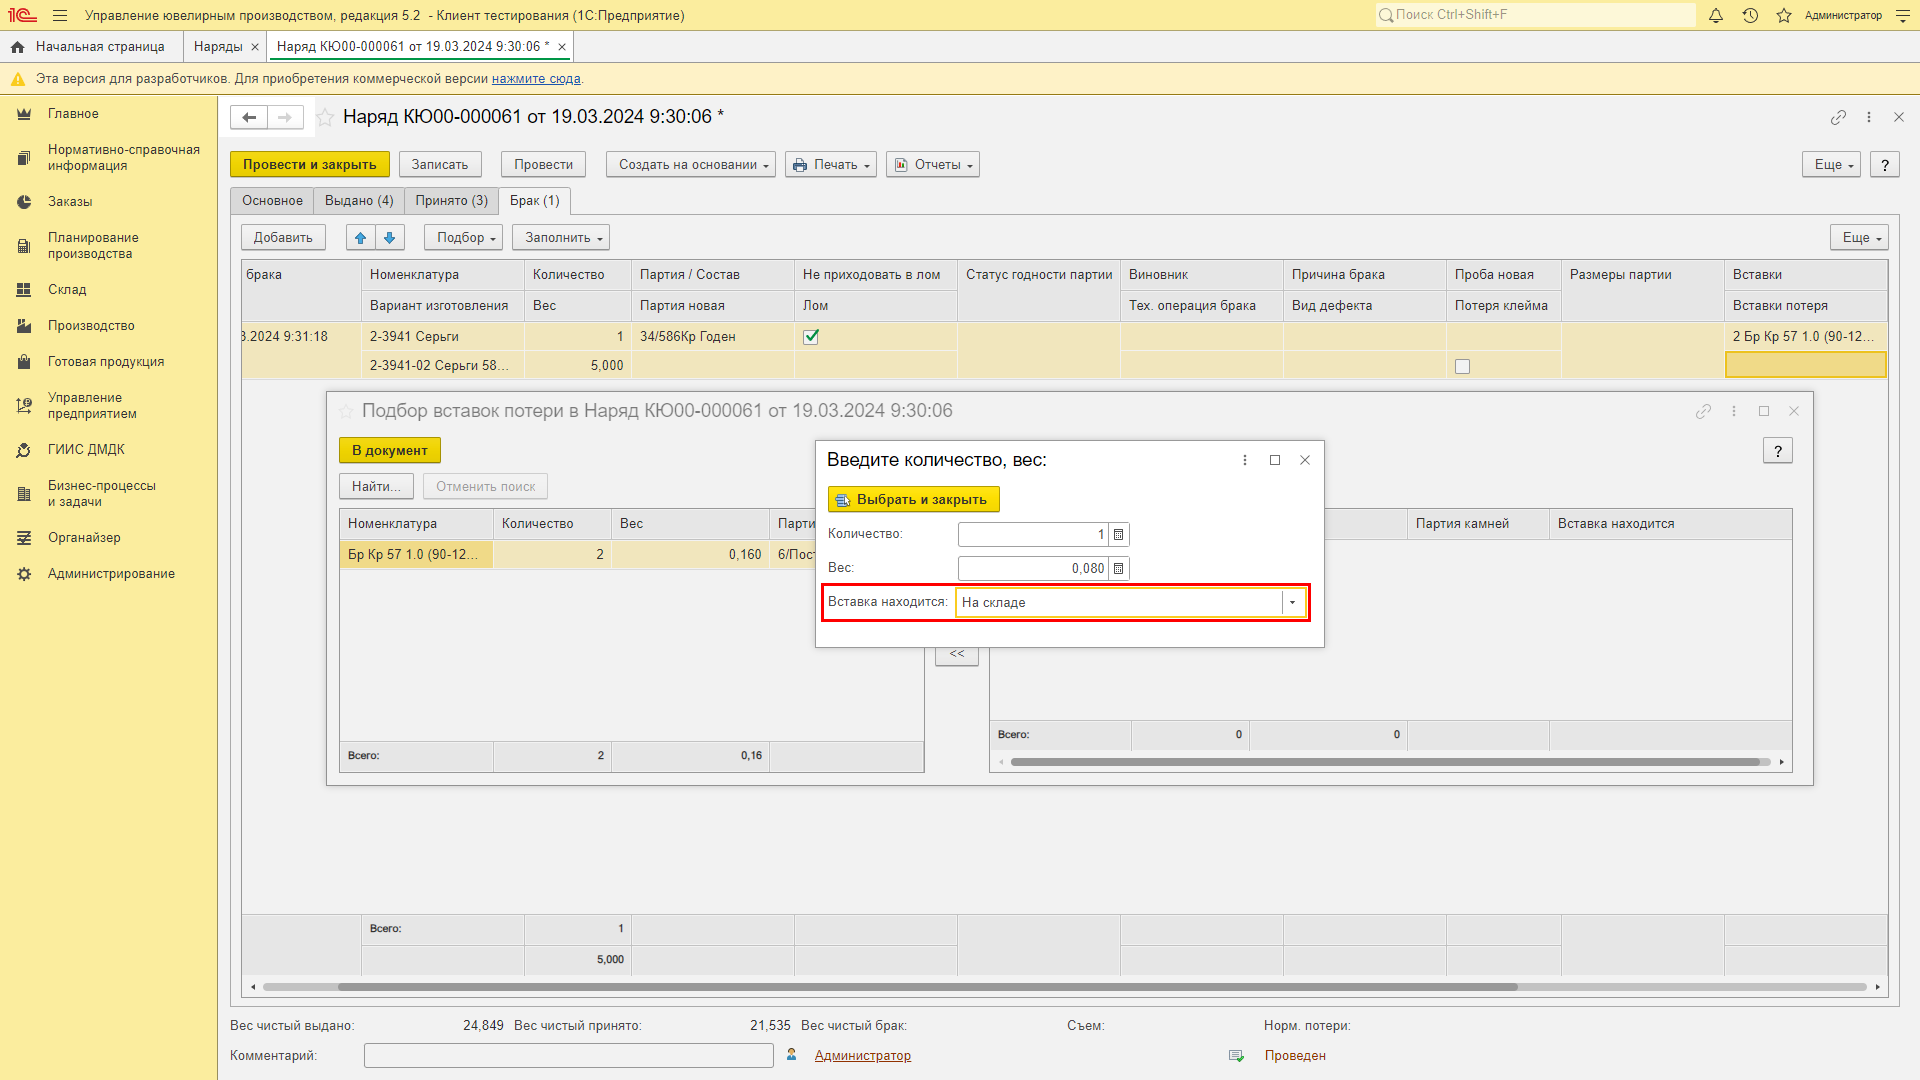Image resolution: width=1920 pixels, height=1080 pixels.
Task: Close the Наряд КЮ00-000061 tab
Action: click(562, 47)
